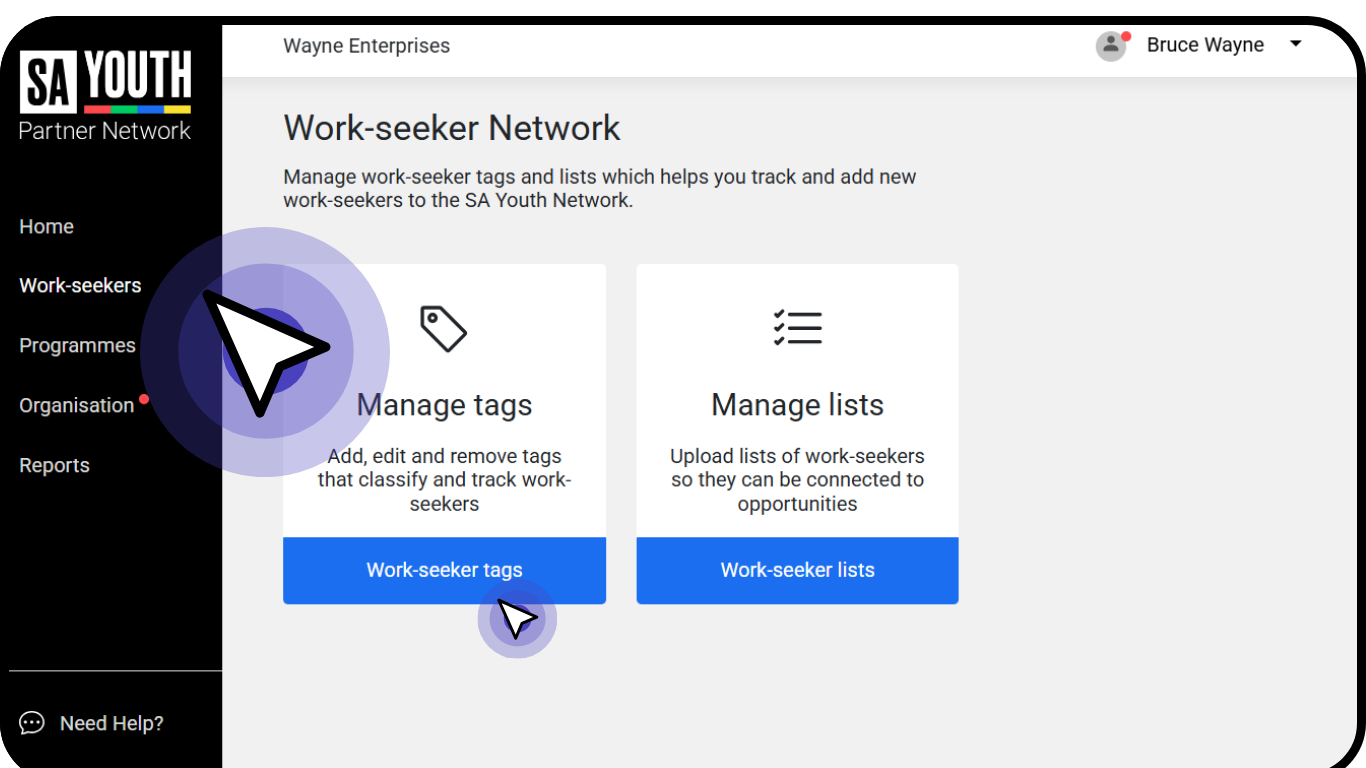Viewport: 1366px width, 768px height.
Task: Select Work-seekers in the sidebar
Action: [x=80, y=285]
